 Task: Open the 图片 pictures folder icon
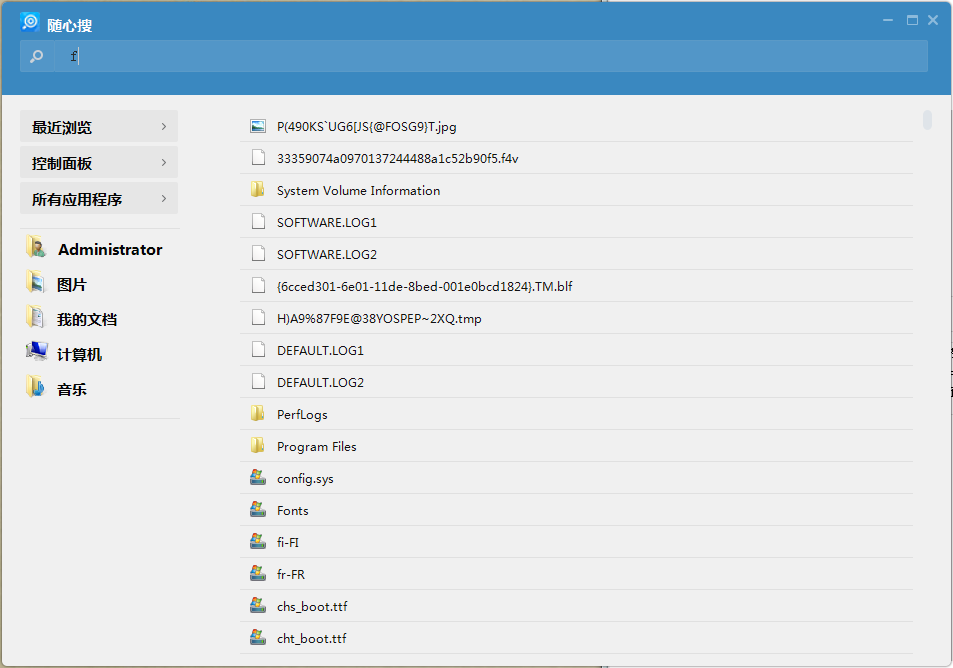(36, 284)
